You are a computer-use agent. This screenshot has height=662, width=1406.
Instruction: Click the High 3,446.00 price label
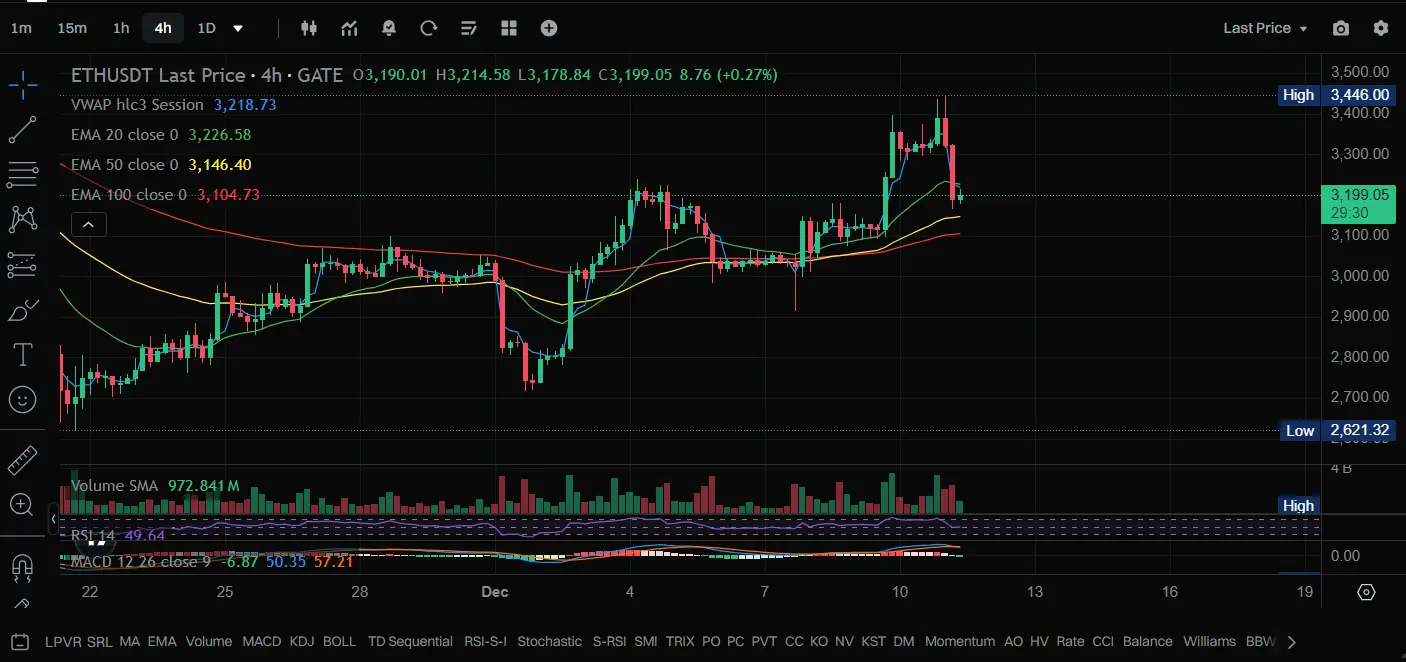(x=1358, y=95)
